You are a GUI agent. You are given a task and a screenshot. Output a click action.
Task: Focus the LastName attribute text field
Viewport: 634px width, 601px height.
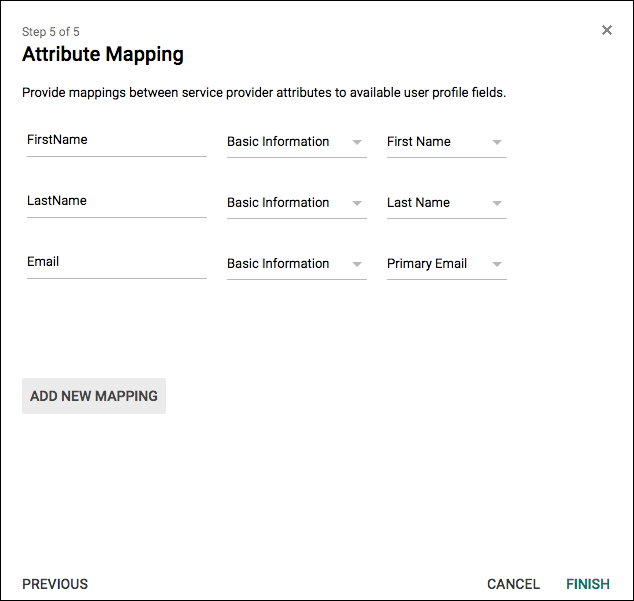(x=116, y=202)
